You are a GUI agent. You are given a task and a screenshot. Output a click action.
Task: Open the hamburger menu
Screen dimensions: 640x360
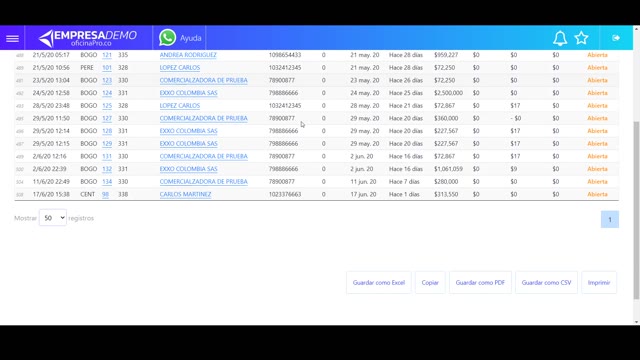point(12,38)
